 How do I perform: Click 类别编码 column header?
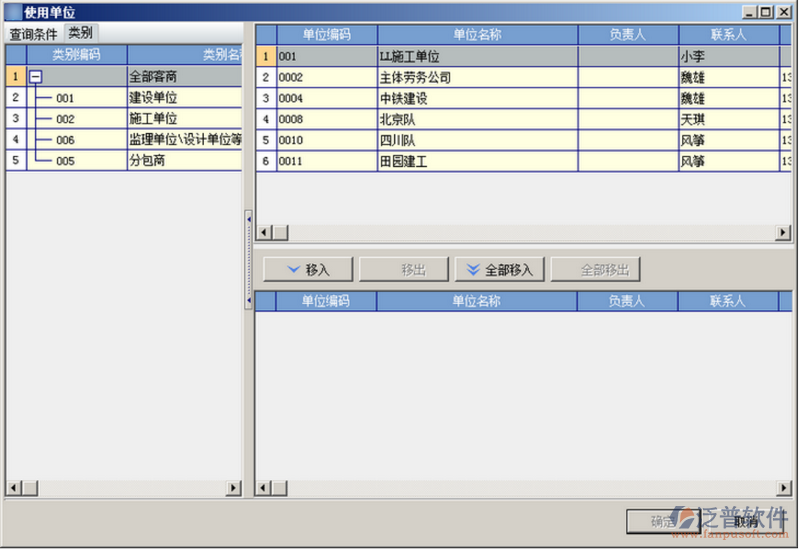[x=76, y=55]
